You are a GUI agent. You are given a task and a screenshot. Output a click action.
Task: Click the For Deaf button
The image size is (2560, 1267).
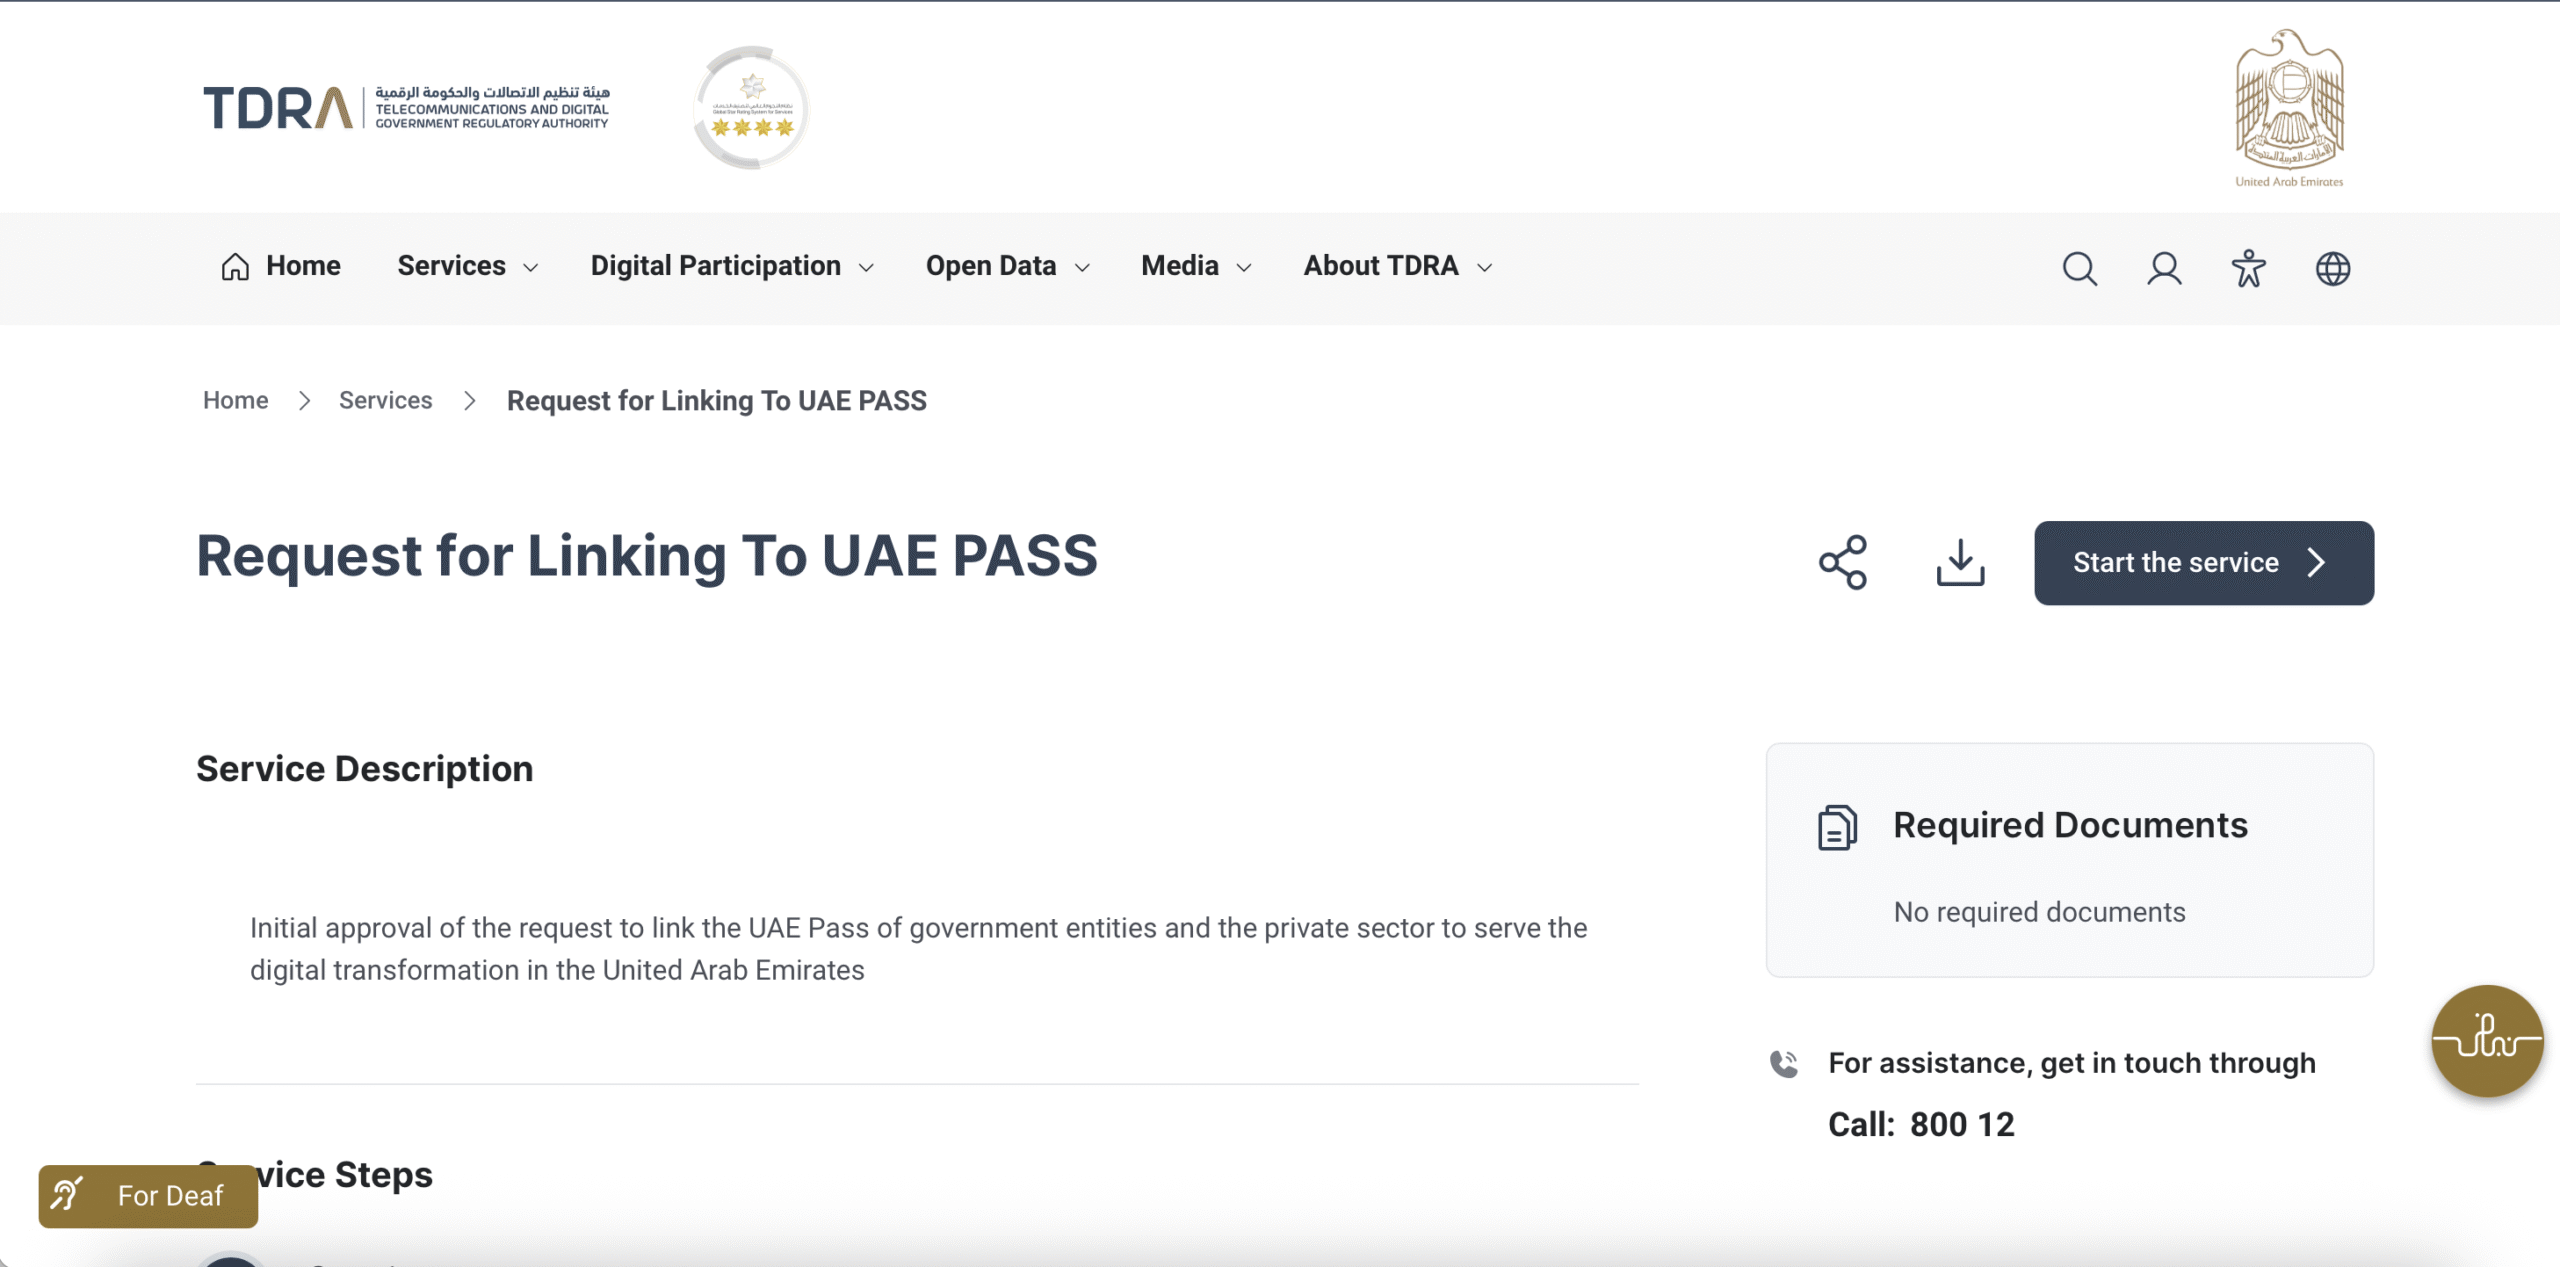[148, 1196]
